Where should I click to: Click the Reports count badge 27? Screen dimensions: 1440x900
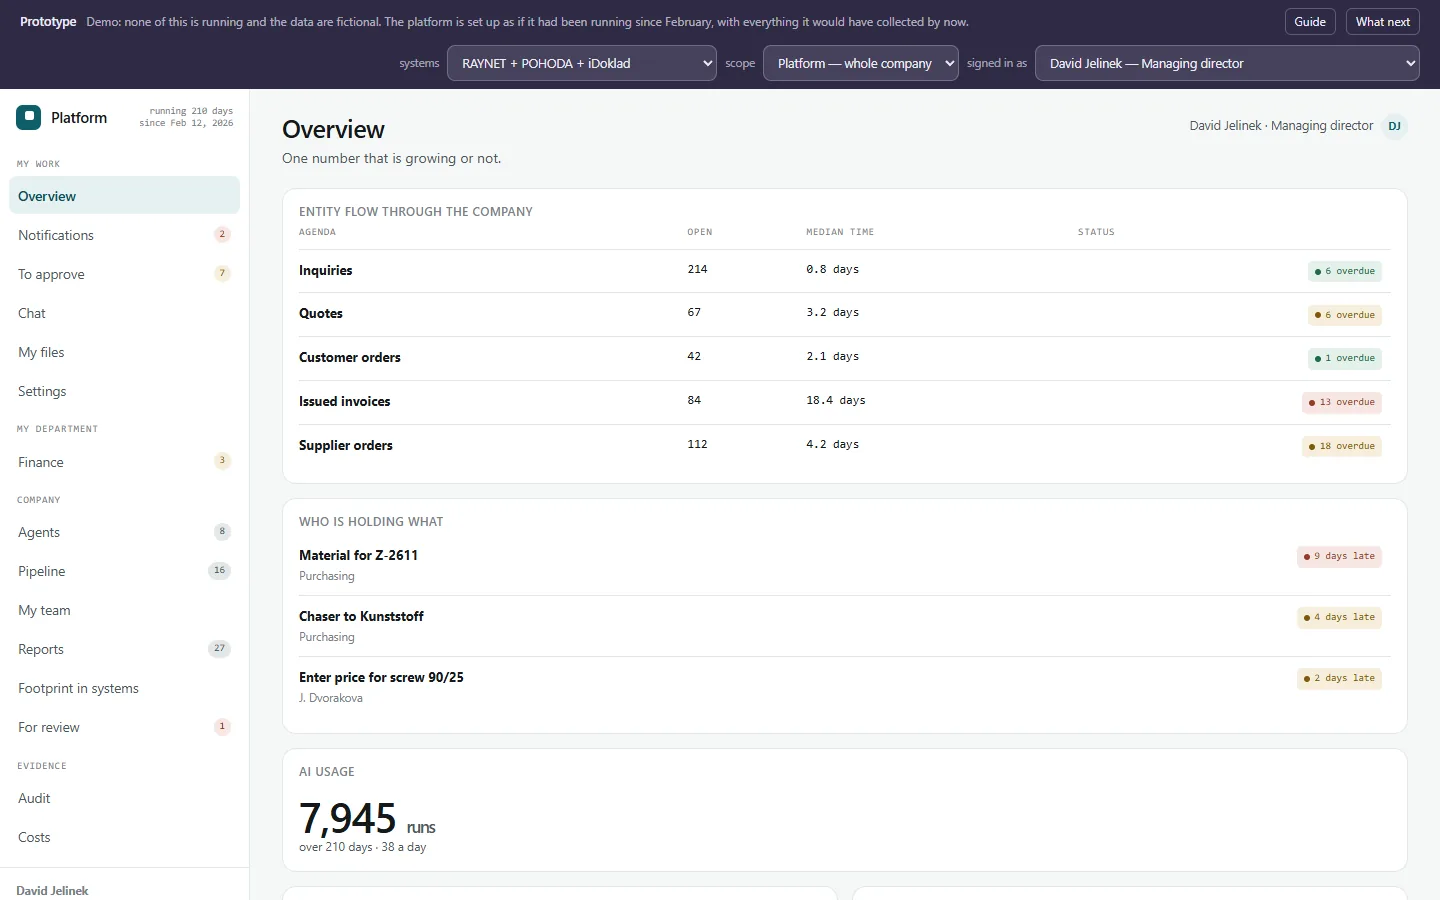click(219, 649)
